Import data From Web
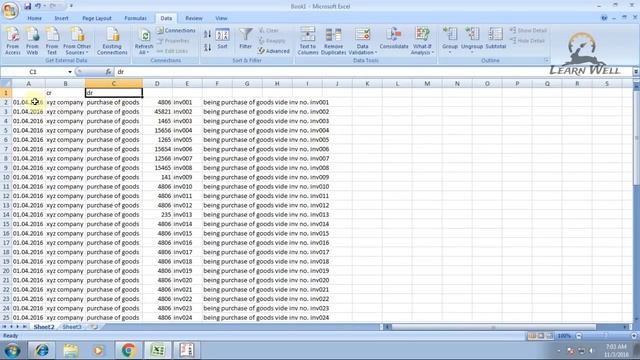Screen dimensions: 640x360 click(x=32, y=41)
